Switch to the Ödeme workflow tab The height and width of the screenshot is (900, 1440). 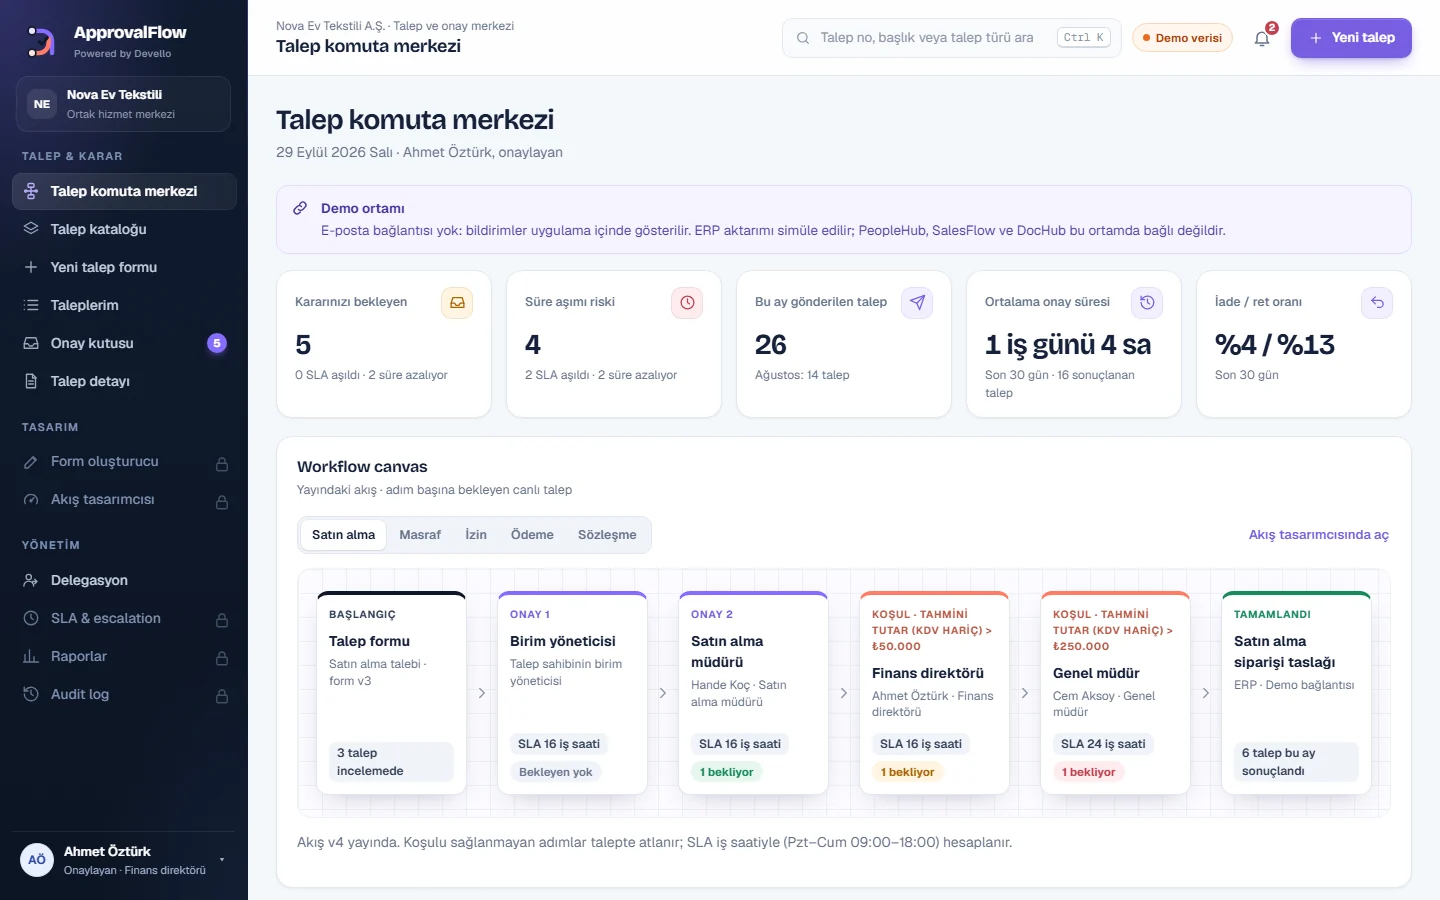click(532, 535)
